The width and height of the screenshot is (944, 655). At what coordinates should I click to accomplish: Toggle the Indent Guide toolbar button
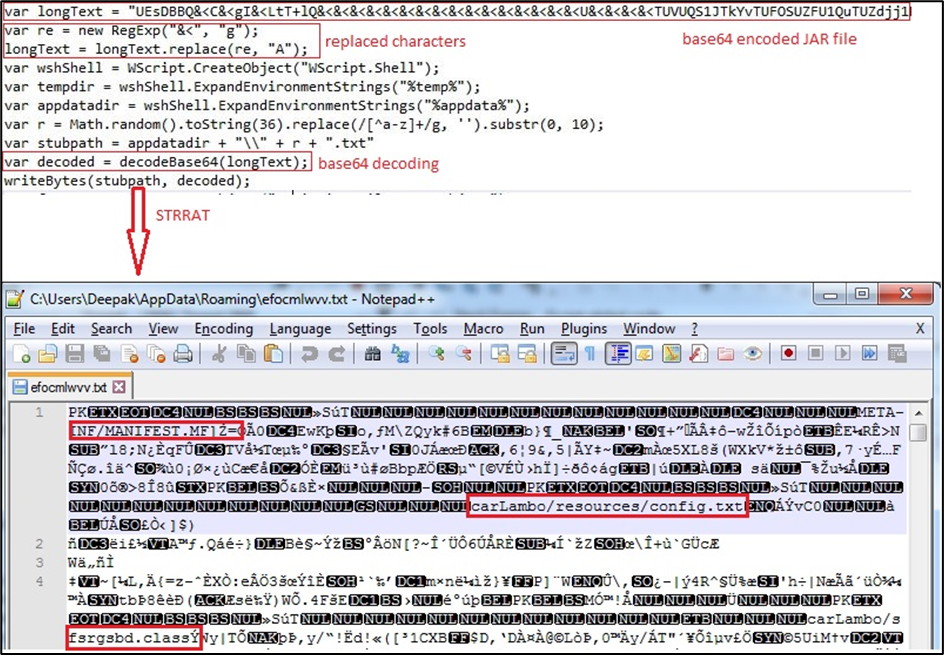point(618,353)
